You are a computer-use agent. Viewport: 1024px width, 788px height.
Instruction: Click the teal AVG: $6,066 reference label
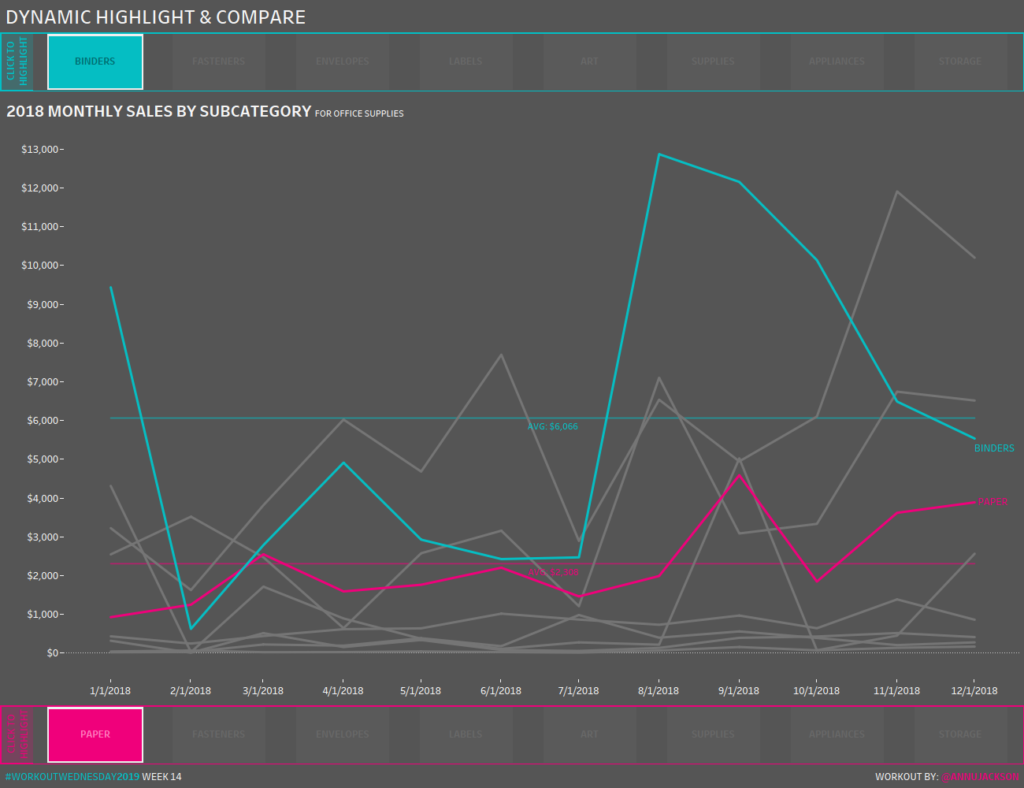553,427
